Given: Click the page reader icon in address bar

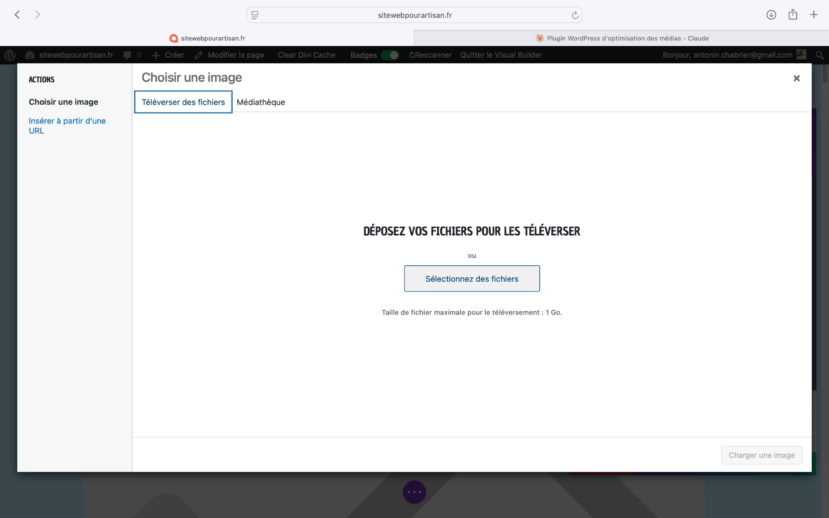Looking at the screenshot, I should 256,15.
